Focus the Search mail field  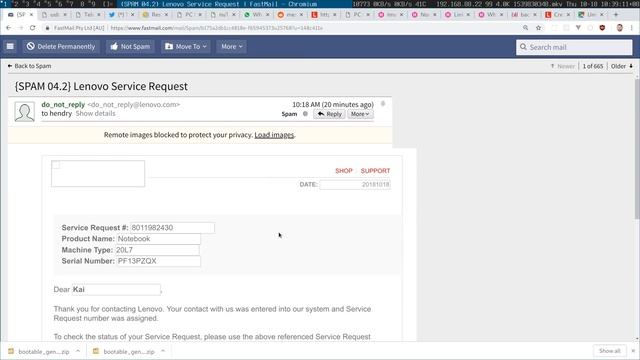pos(574,47)
